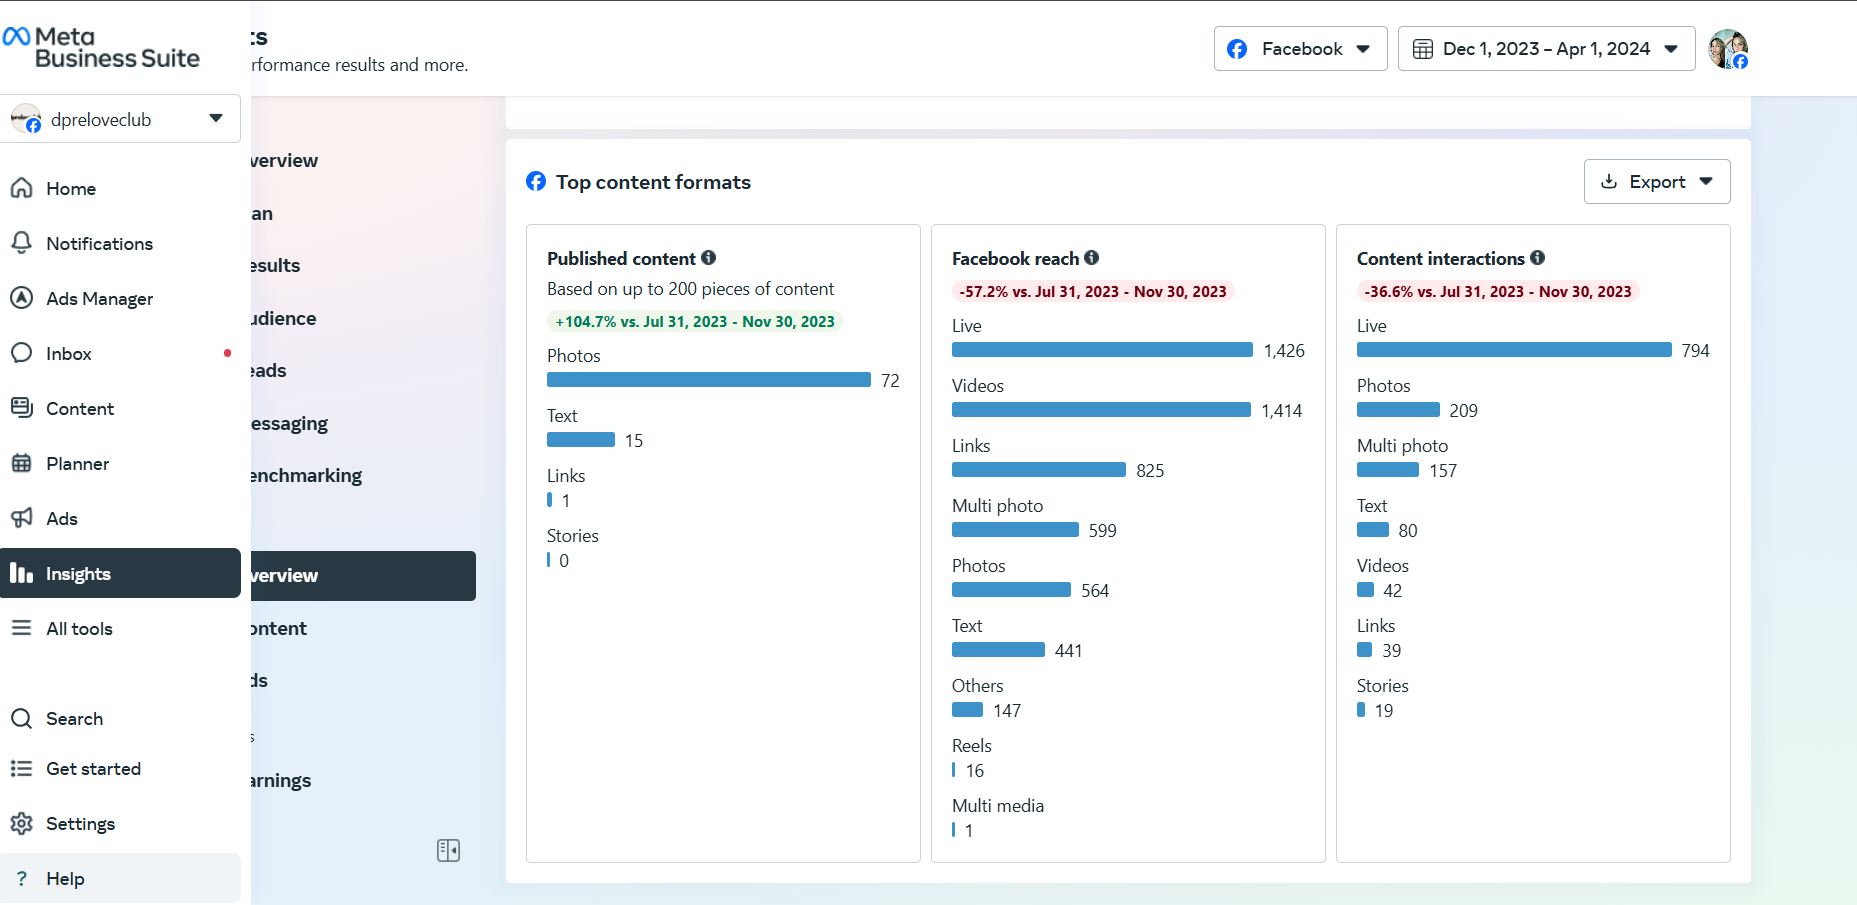Click the Top content formats heading

[x=653, y=182]
